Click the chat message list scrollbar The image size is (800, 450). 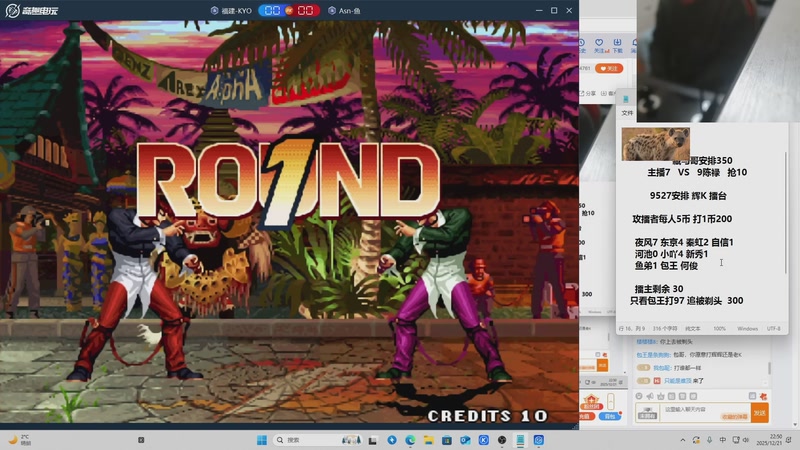point(769,367)
